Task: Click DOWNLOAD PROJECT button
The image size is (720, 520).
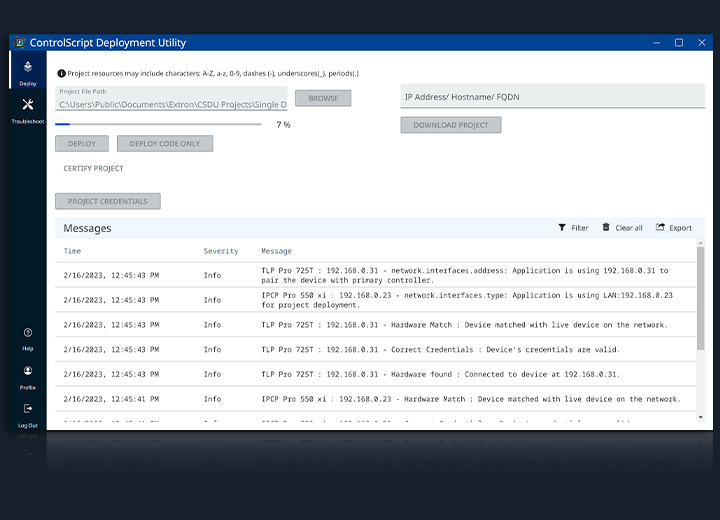Action: tap(451, 125)
